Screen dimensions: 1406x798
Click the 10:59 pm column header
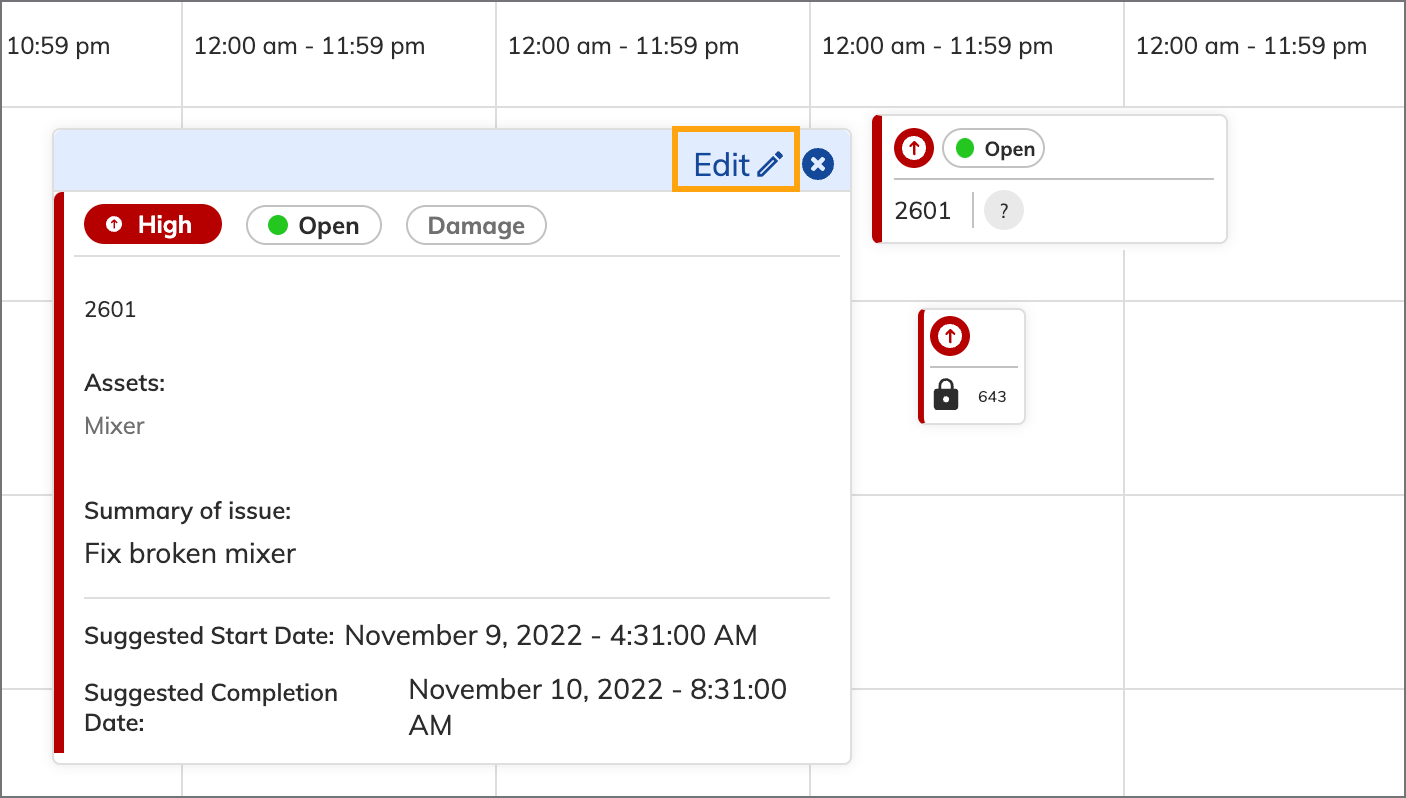[58, 46]
